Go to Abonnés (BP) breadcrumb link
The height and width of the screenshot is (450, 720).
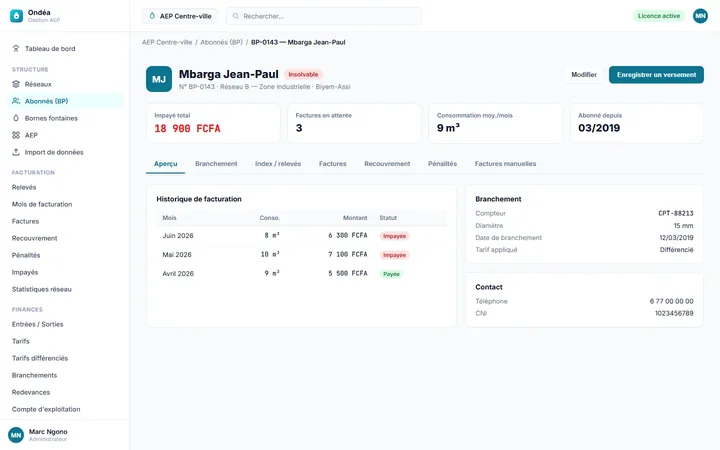[x=221, y=42]
